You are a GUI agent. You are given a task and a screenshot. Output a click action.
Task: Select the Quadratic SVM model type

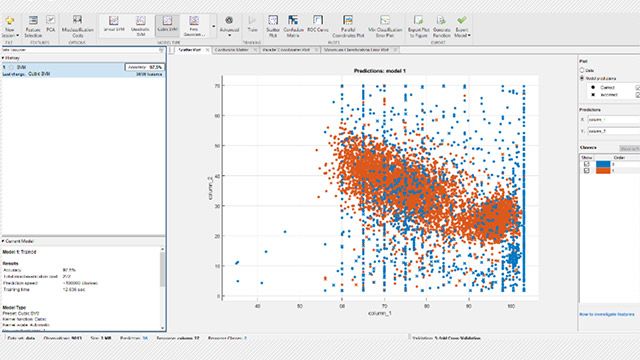[x=140, y=26]
